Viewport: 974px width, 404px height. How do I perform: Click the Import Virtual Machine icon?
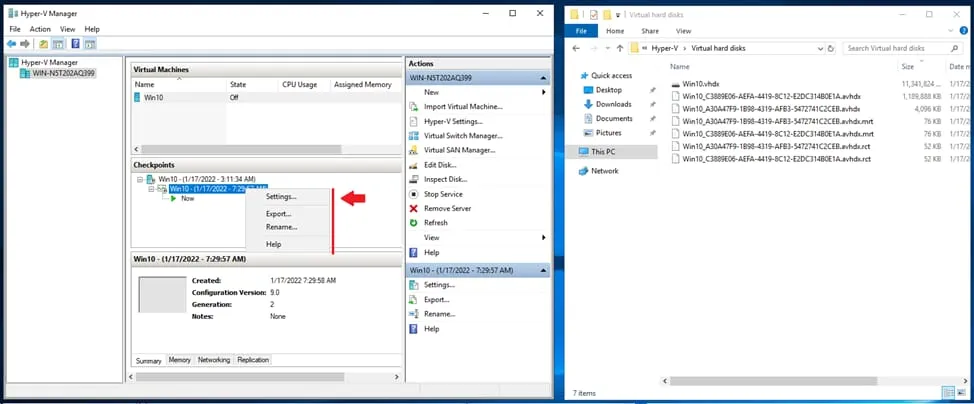point(415,107)
